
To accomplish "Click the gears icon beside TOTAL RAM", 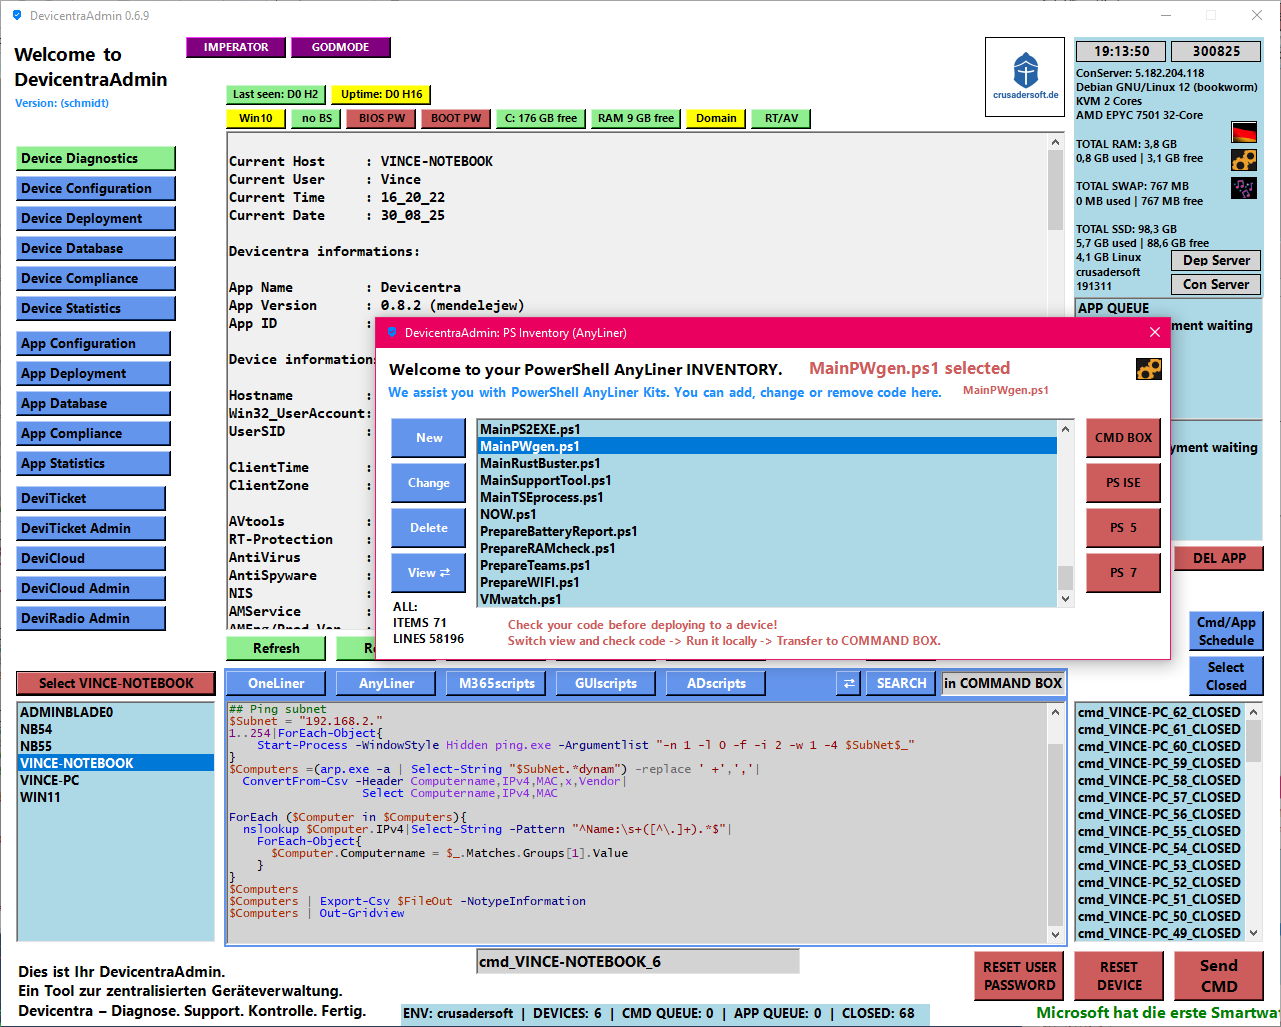I will point(1244,160).
